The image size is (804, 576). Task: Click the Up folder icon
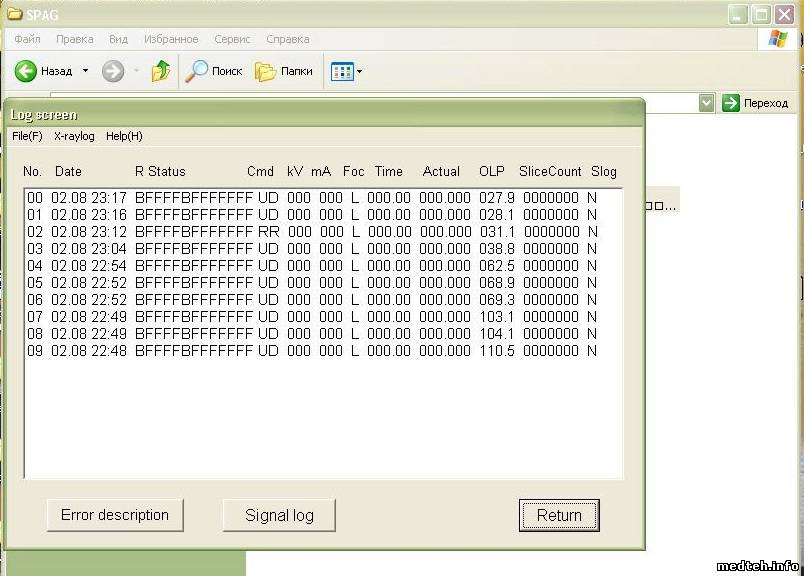point(160,71)
